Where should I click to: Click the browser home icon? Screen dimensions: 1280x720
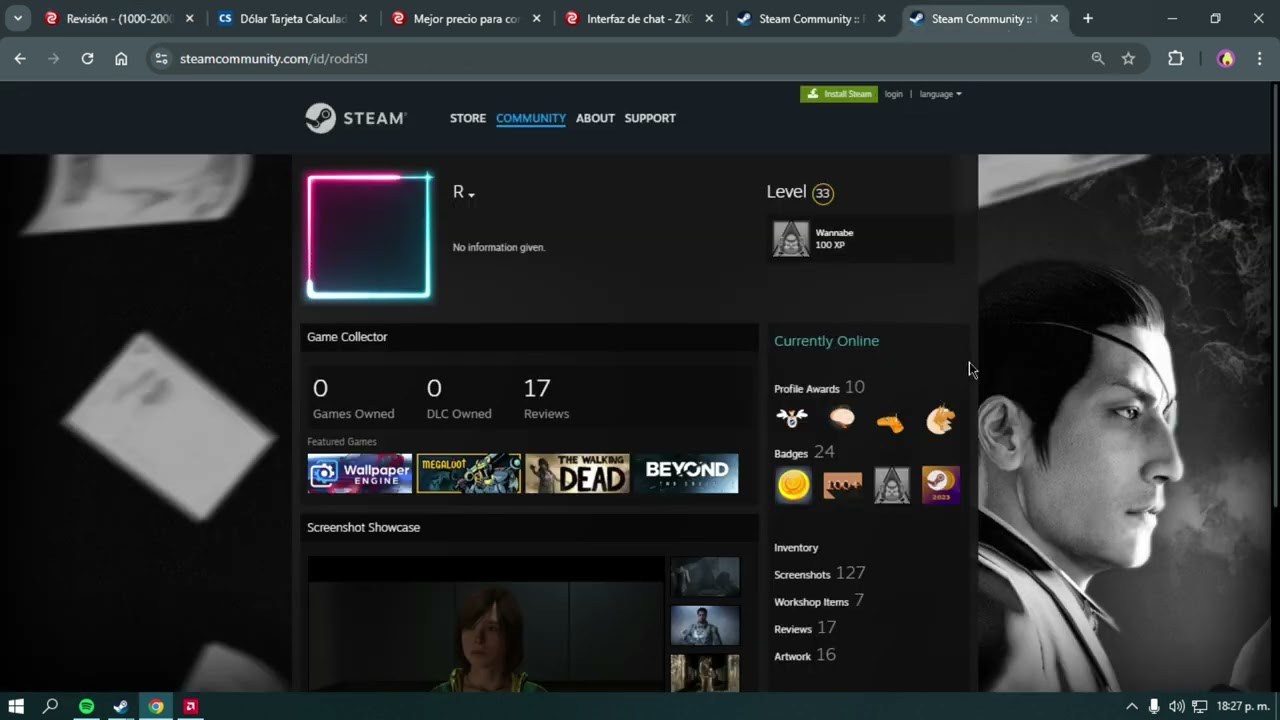click(x=121, y=59)
